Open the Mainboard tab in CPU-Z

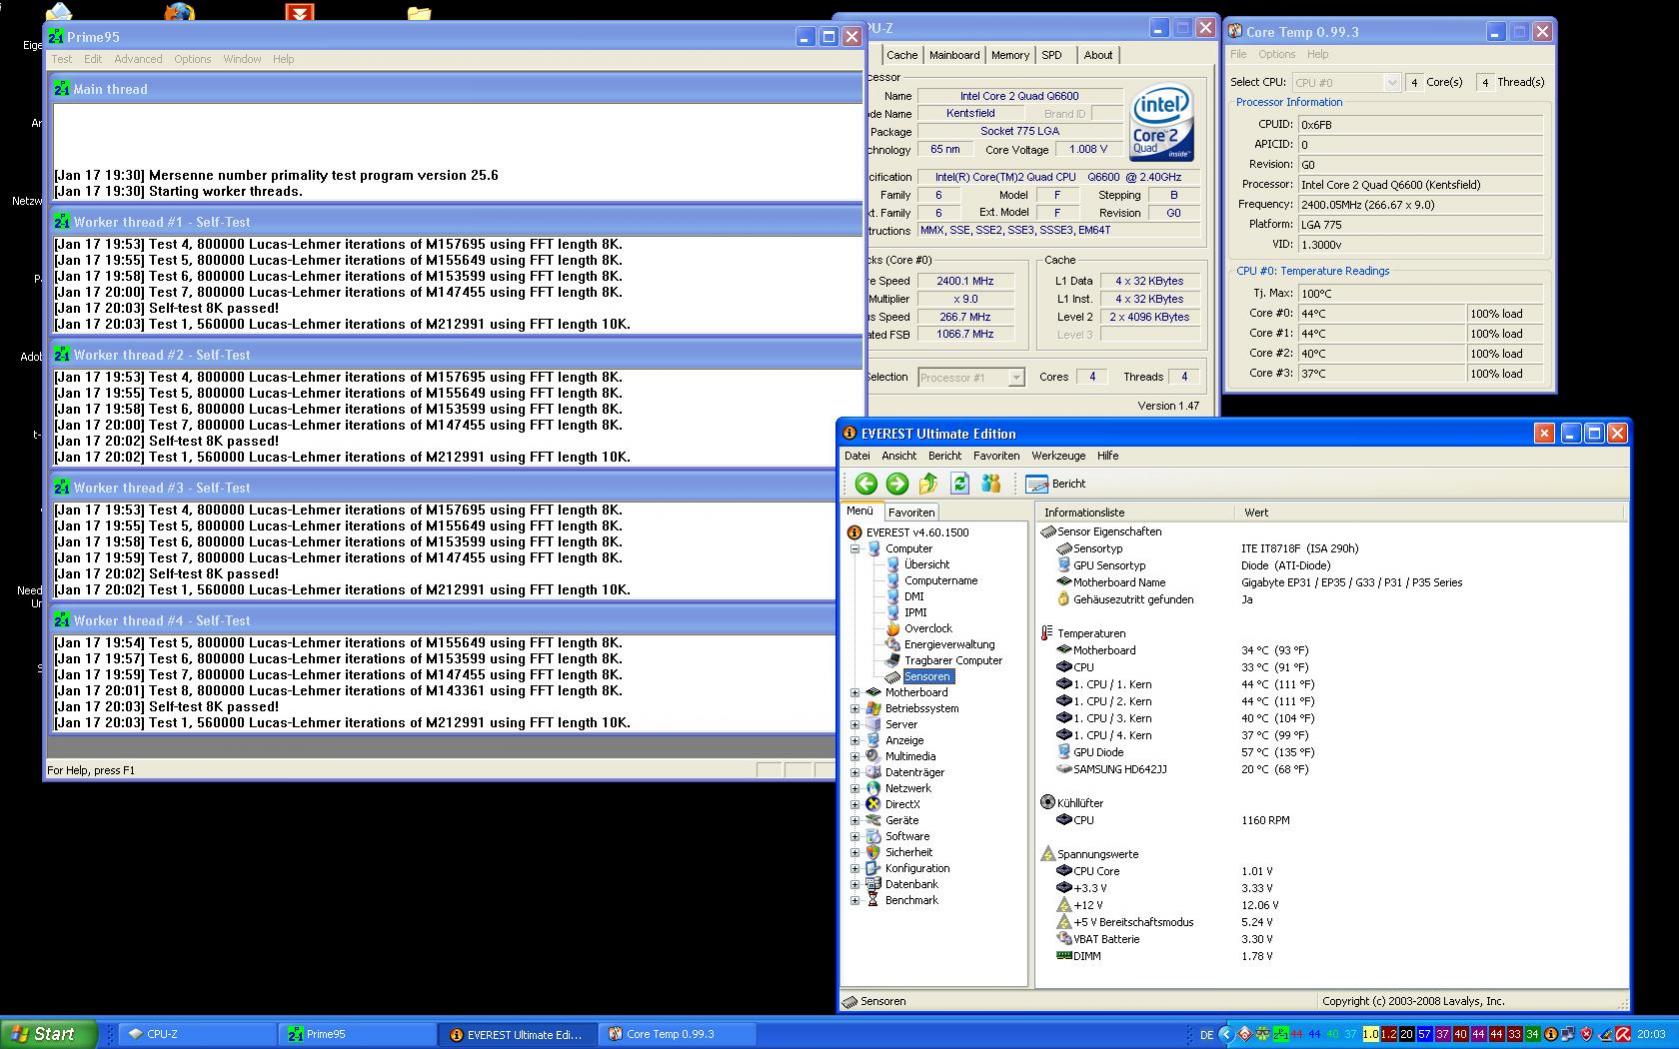(954, 55)
